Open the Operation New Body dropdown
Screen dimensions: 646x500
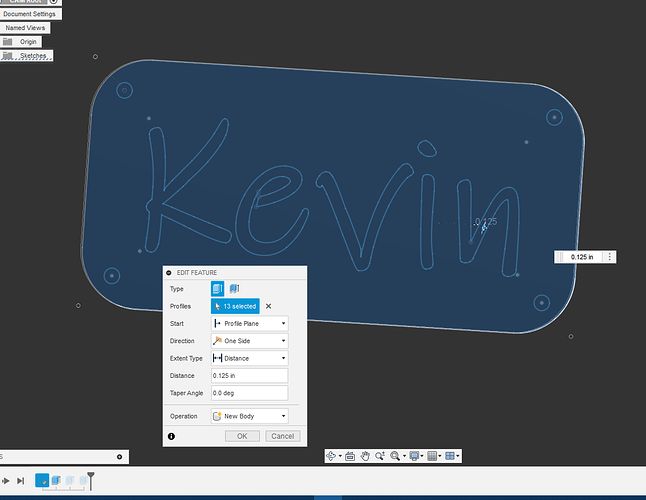[x=250, y=416]
